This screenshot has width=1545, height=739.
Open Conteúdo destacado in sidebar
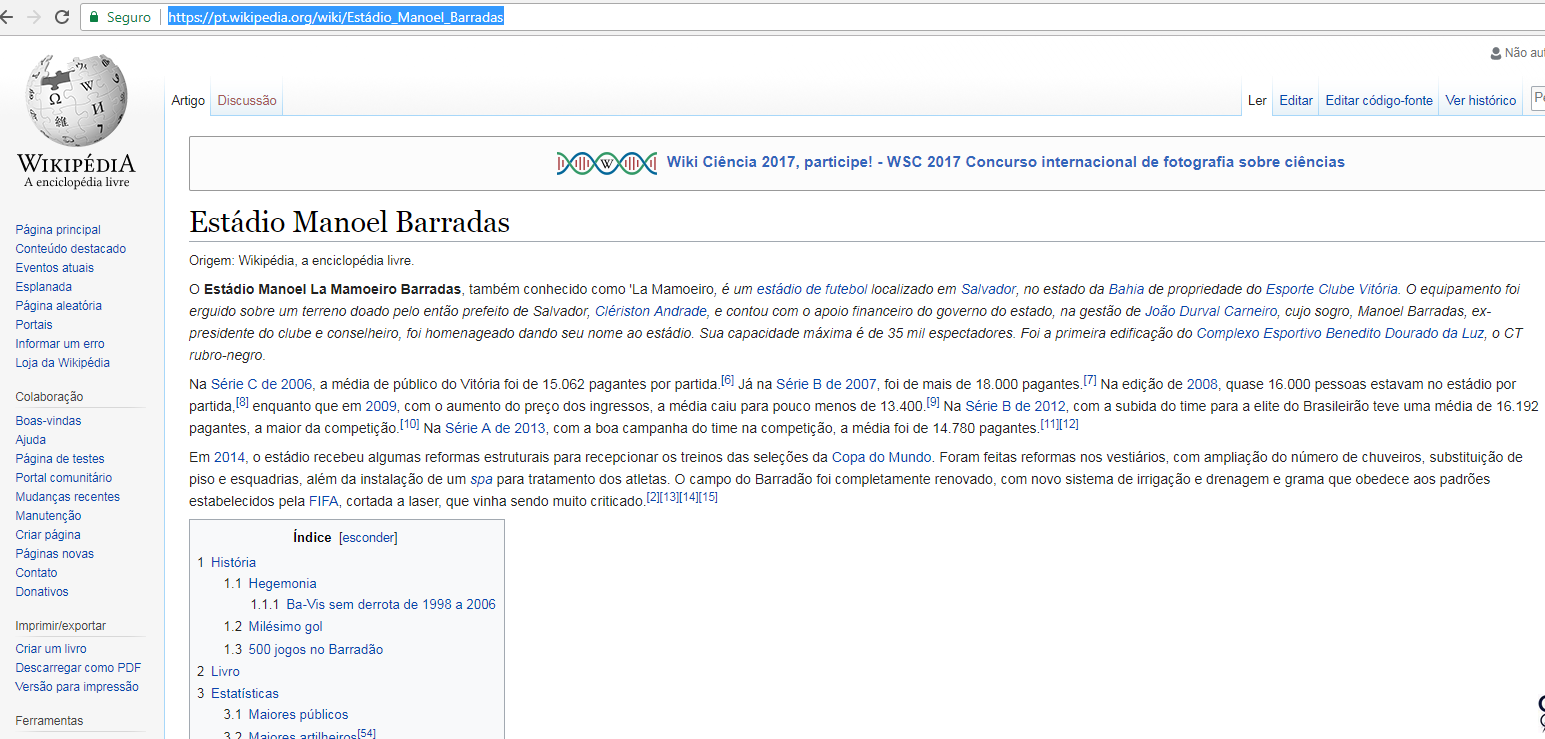click(71, 249)
